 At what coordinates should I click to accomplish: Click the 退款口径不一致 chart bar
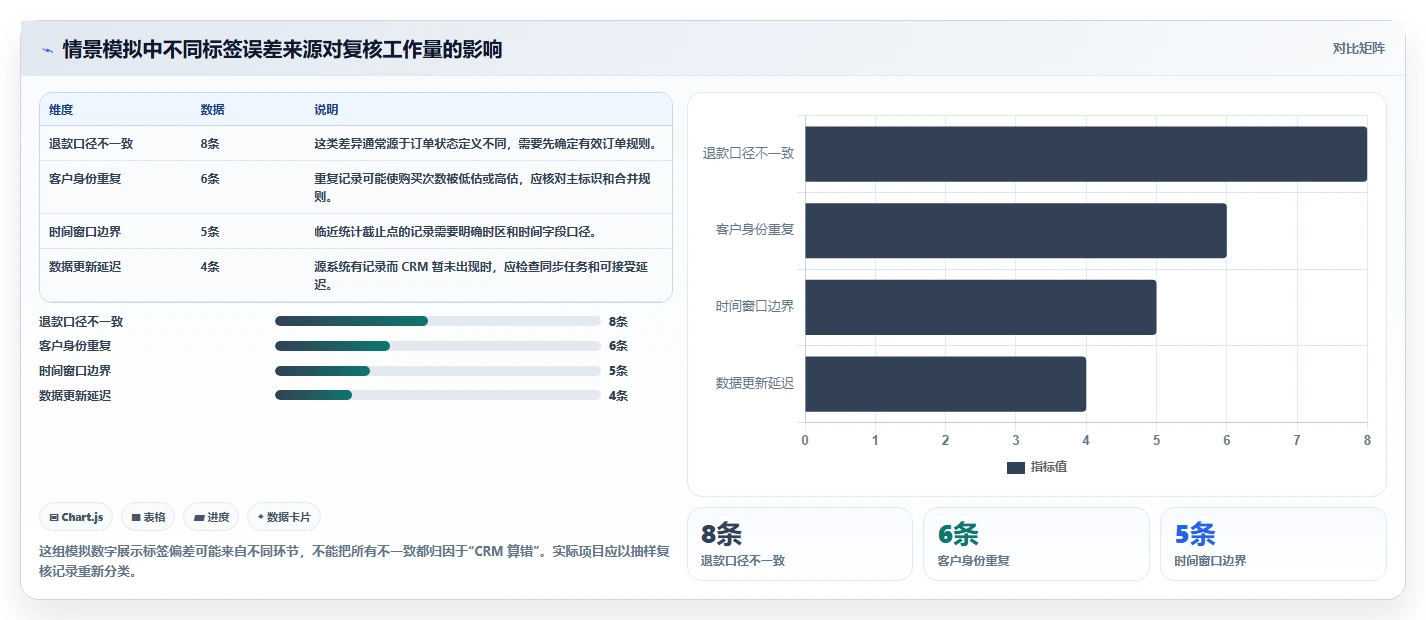pyautogui.click(x=1086, y=154)
